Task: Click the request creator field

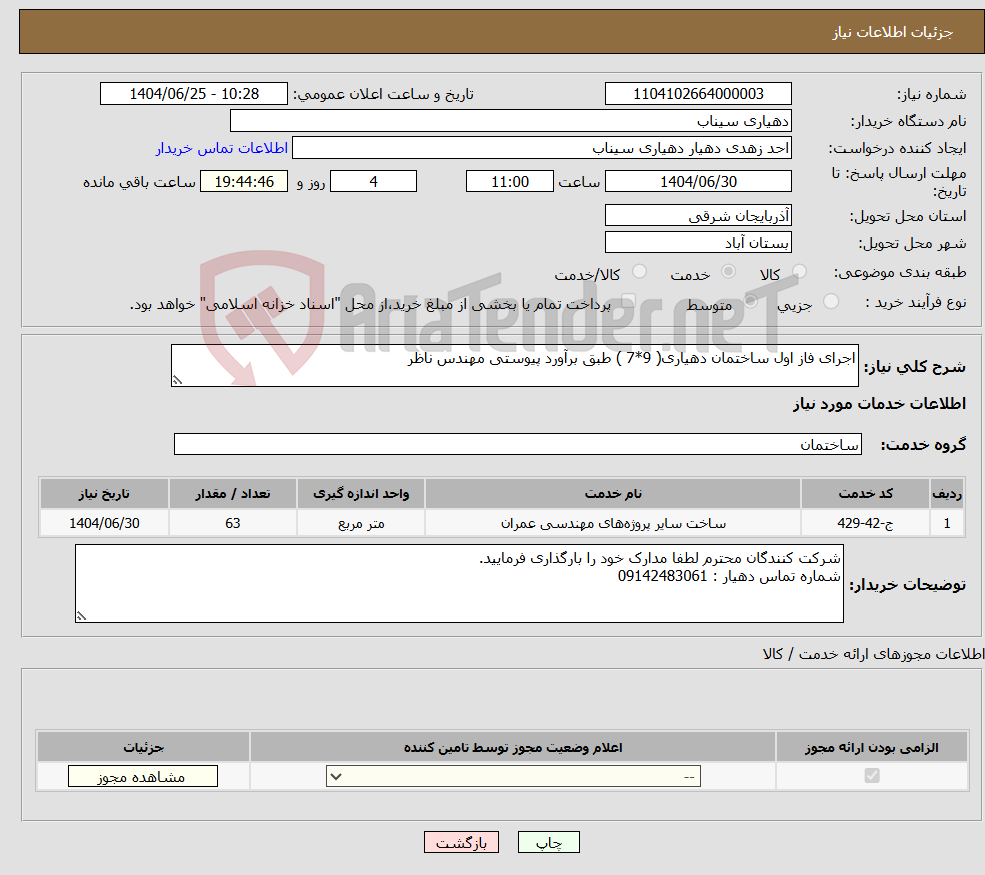Action: pos(541,148)
